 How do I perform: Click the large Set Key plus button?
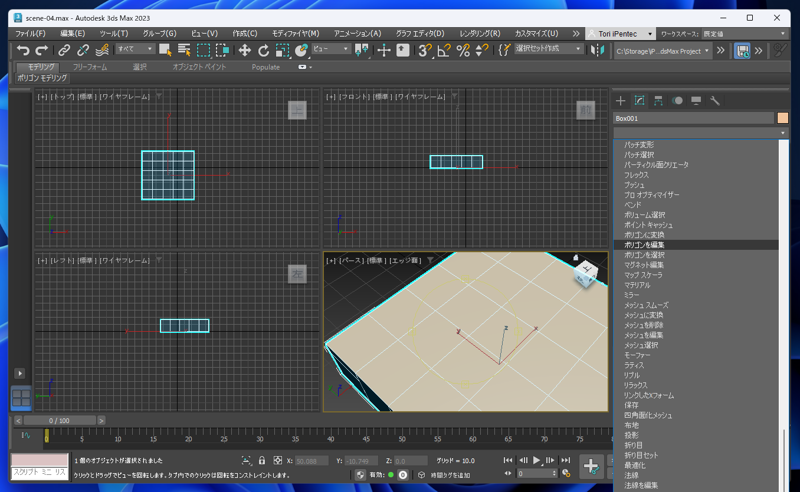[591, 465]
